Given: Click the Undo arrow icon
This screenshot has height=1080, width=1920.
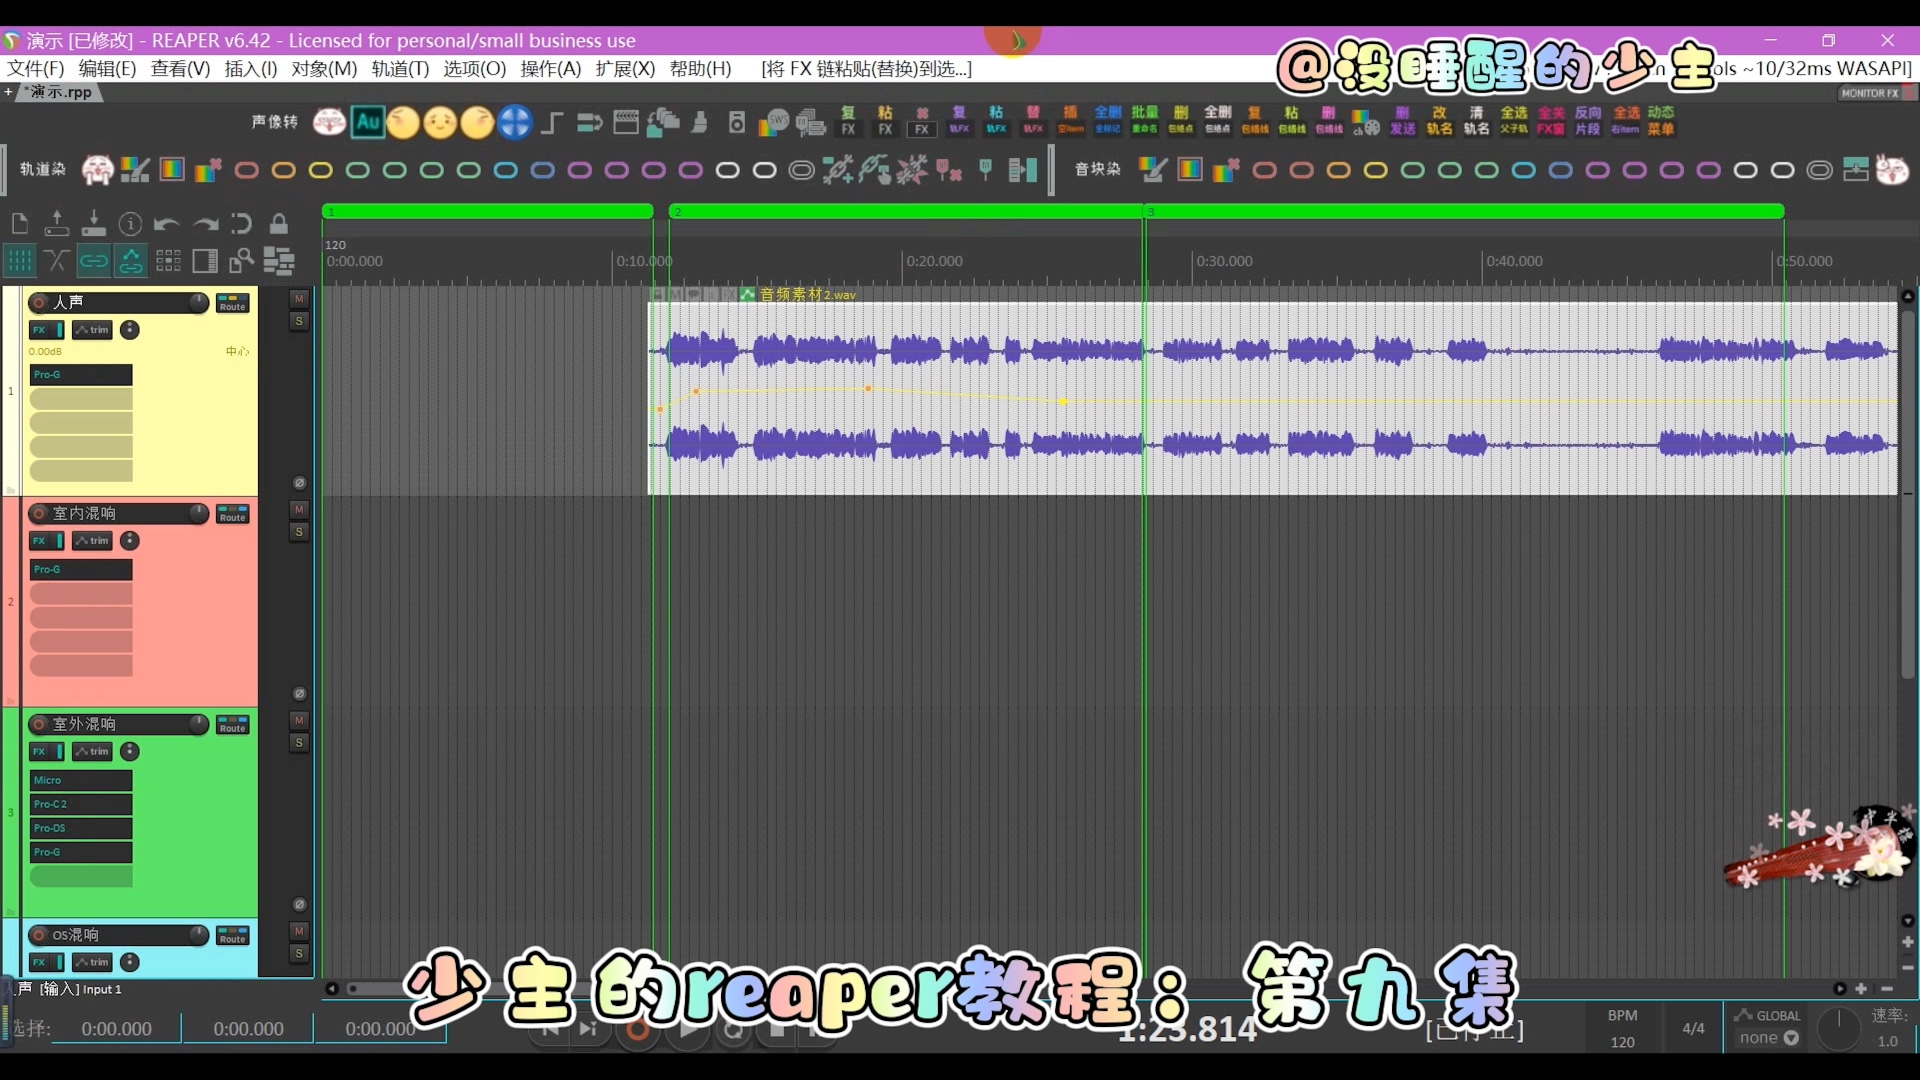Looking at the screenshot, I should click(167, 224).
